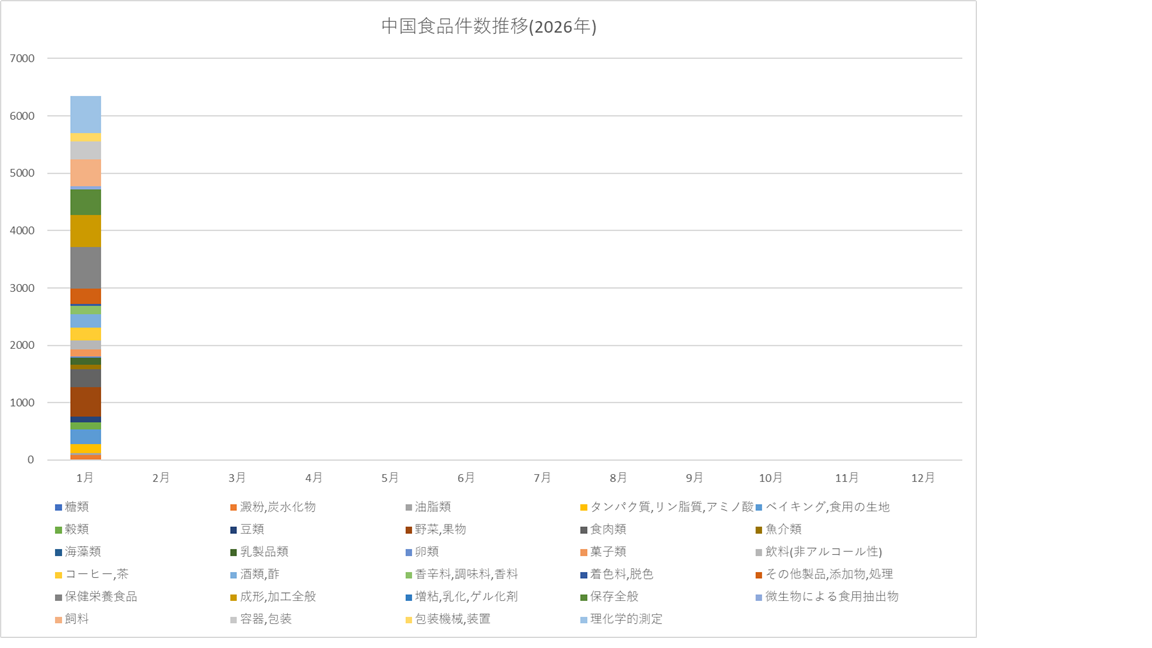Image resolution: width=1152 pixels, height=648 pixels.
Task: Click the 7000 value on the vertical axis
Action: (21, 58)
